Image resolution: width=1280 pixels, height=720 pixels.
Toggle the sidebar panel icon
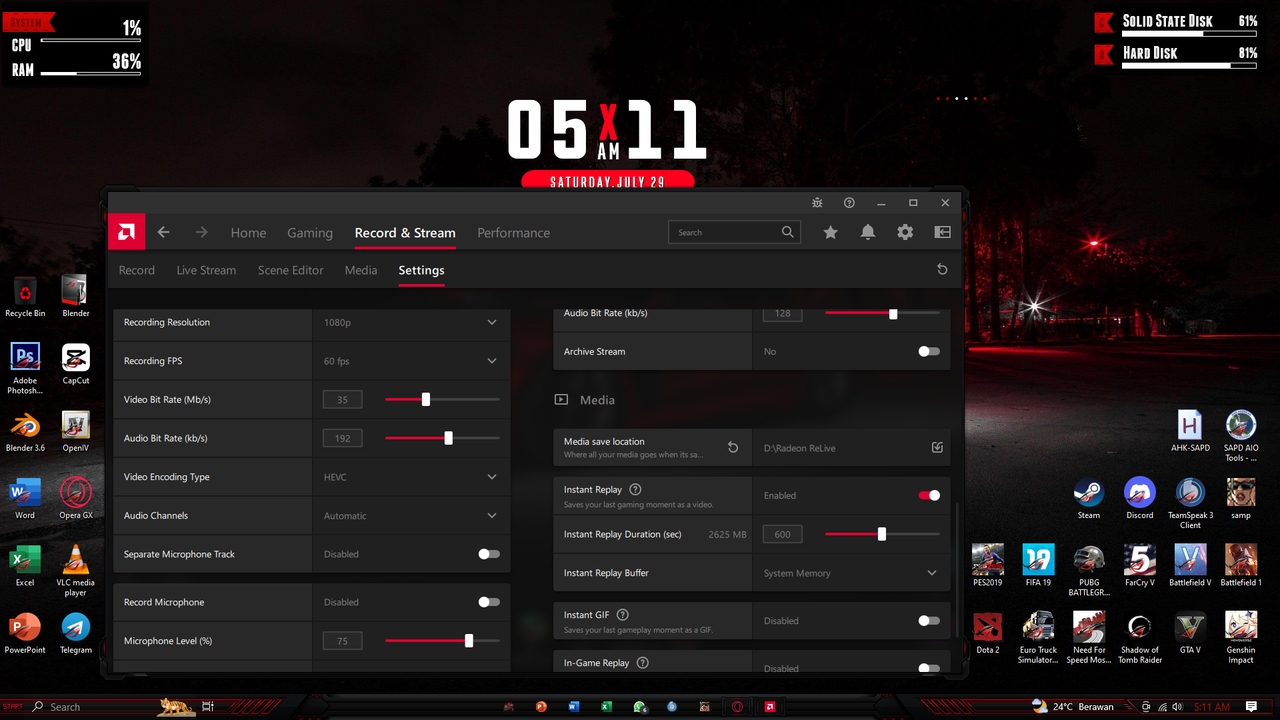[942, 232]
